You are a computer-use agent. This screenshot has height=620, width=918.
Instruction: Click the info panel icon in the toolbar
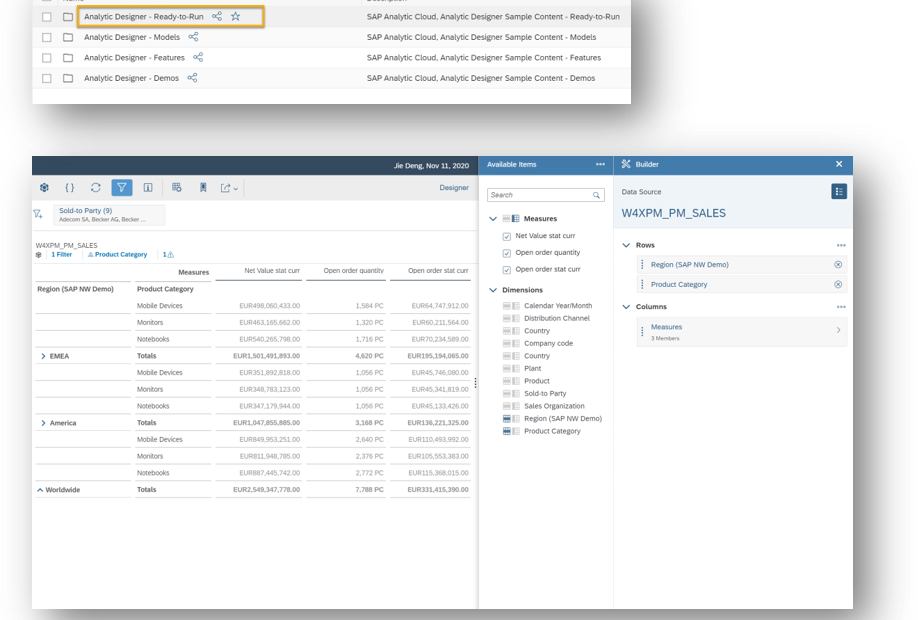tap(148, 187)
